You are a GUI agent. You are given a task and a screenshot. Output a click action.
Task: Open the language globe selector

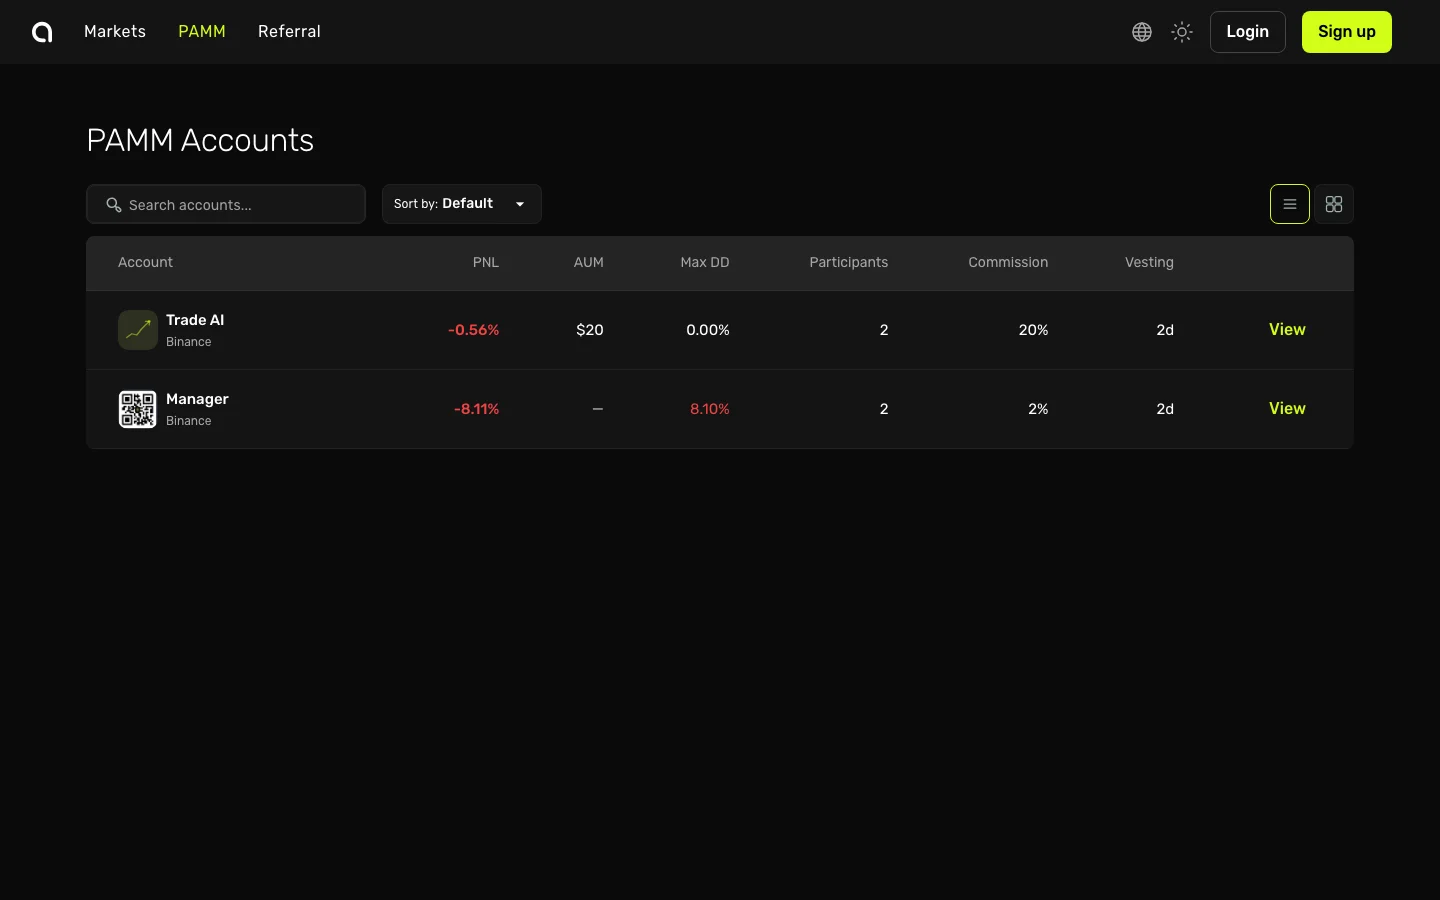pos(1142,32)
